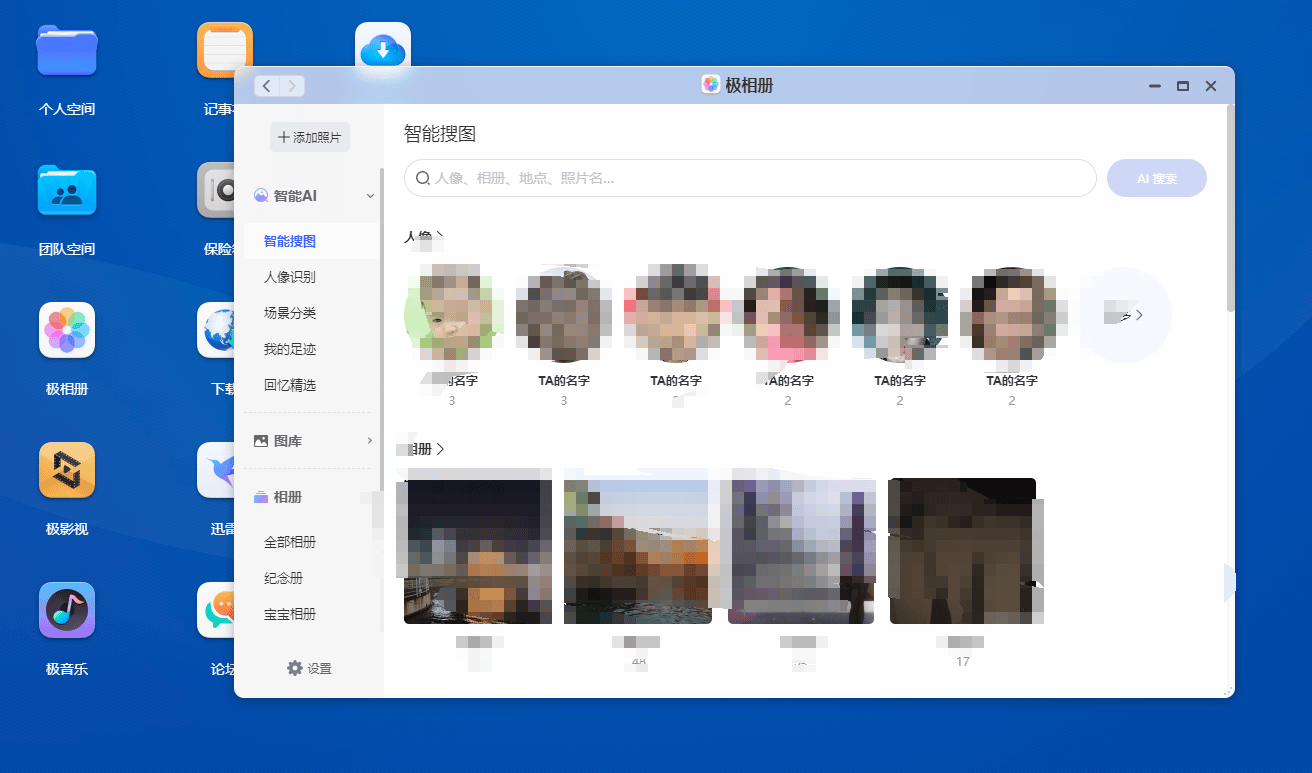The height and width of the screenshot is (773, 1312).
Task: Click the main panel vertical scrollbar
Action: click(x=1230, y=210)
